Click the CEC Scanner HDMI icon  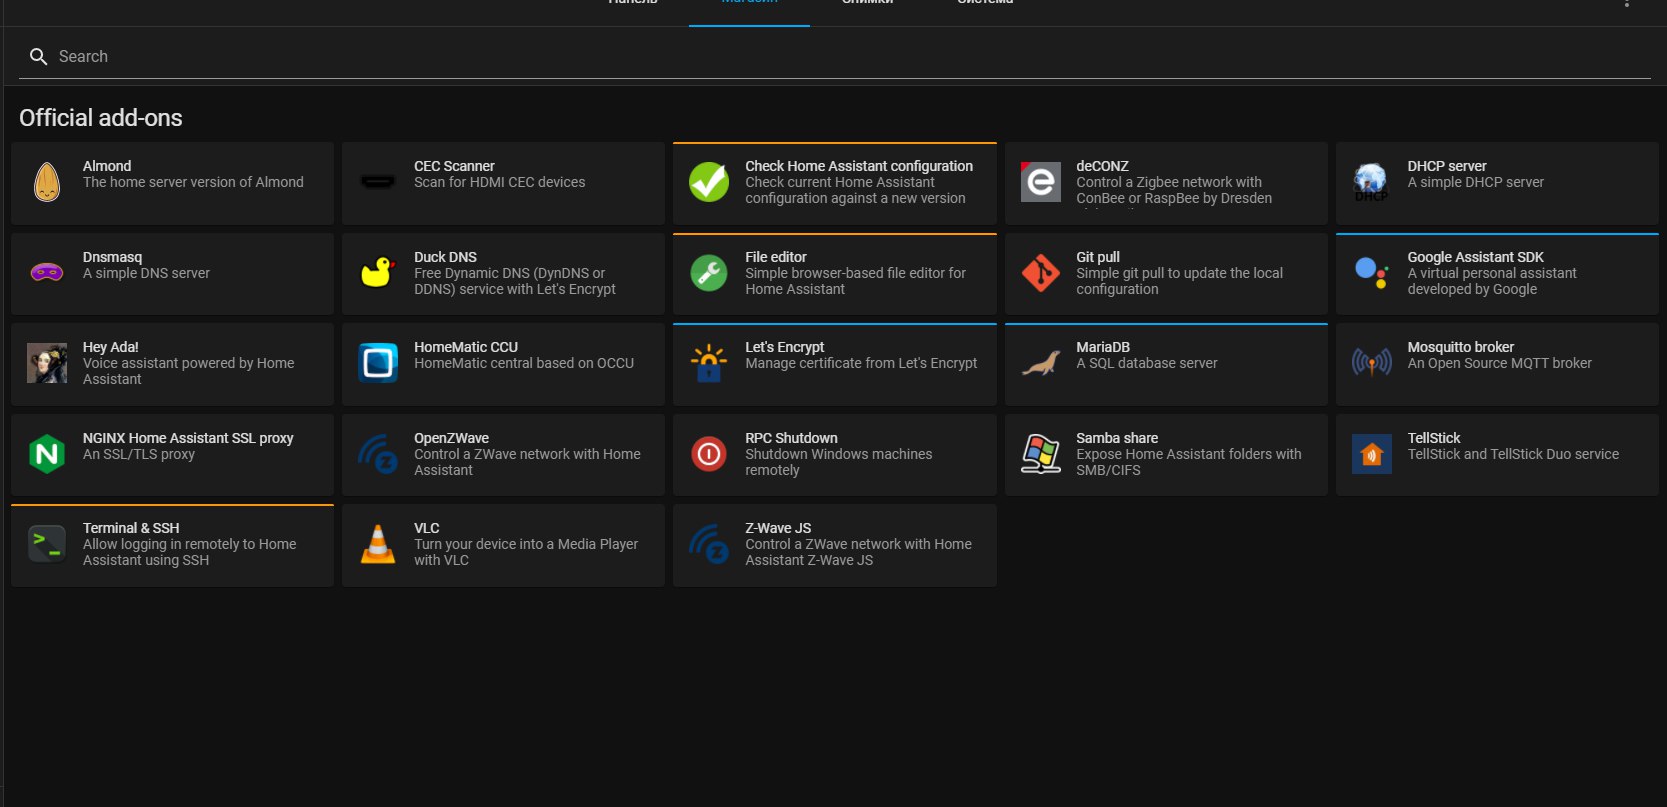click(x=378, y=182)
